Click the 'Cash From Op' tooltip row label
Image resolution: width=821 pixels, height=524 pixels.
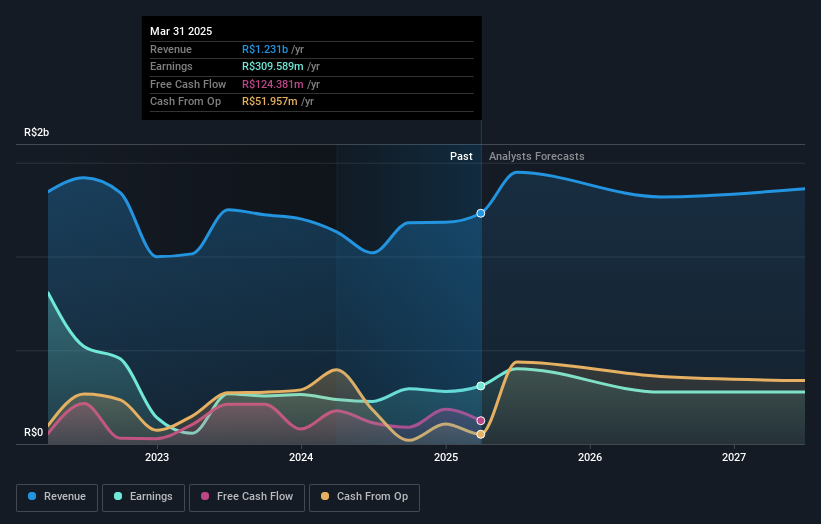click(185, 102)
